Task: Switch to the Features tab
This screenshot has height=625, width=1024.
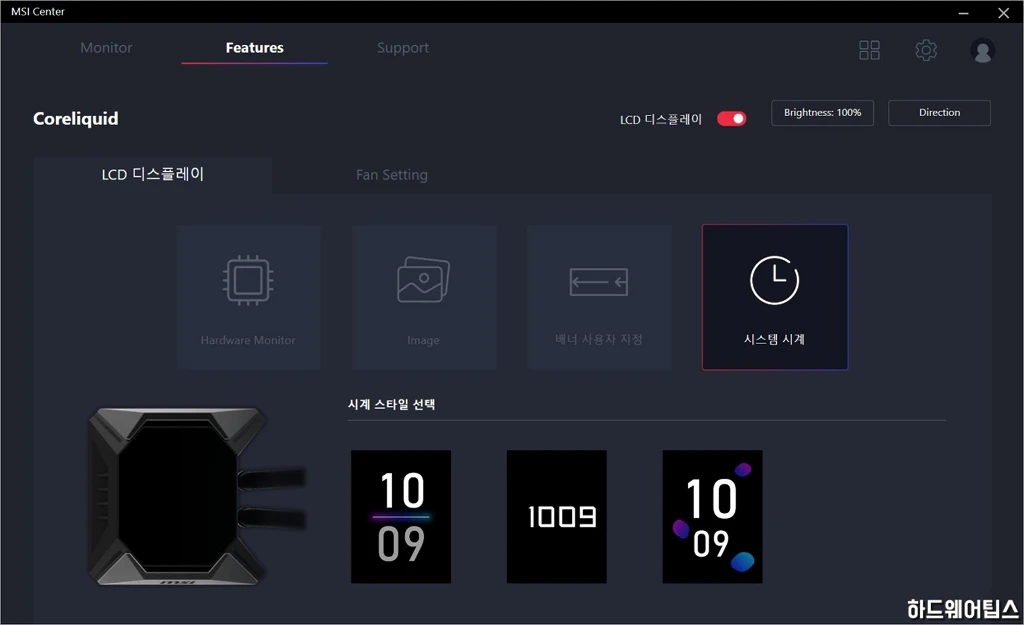Action: [x=255, y=48]
